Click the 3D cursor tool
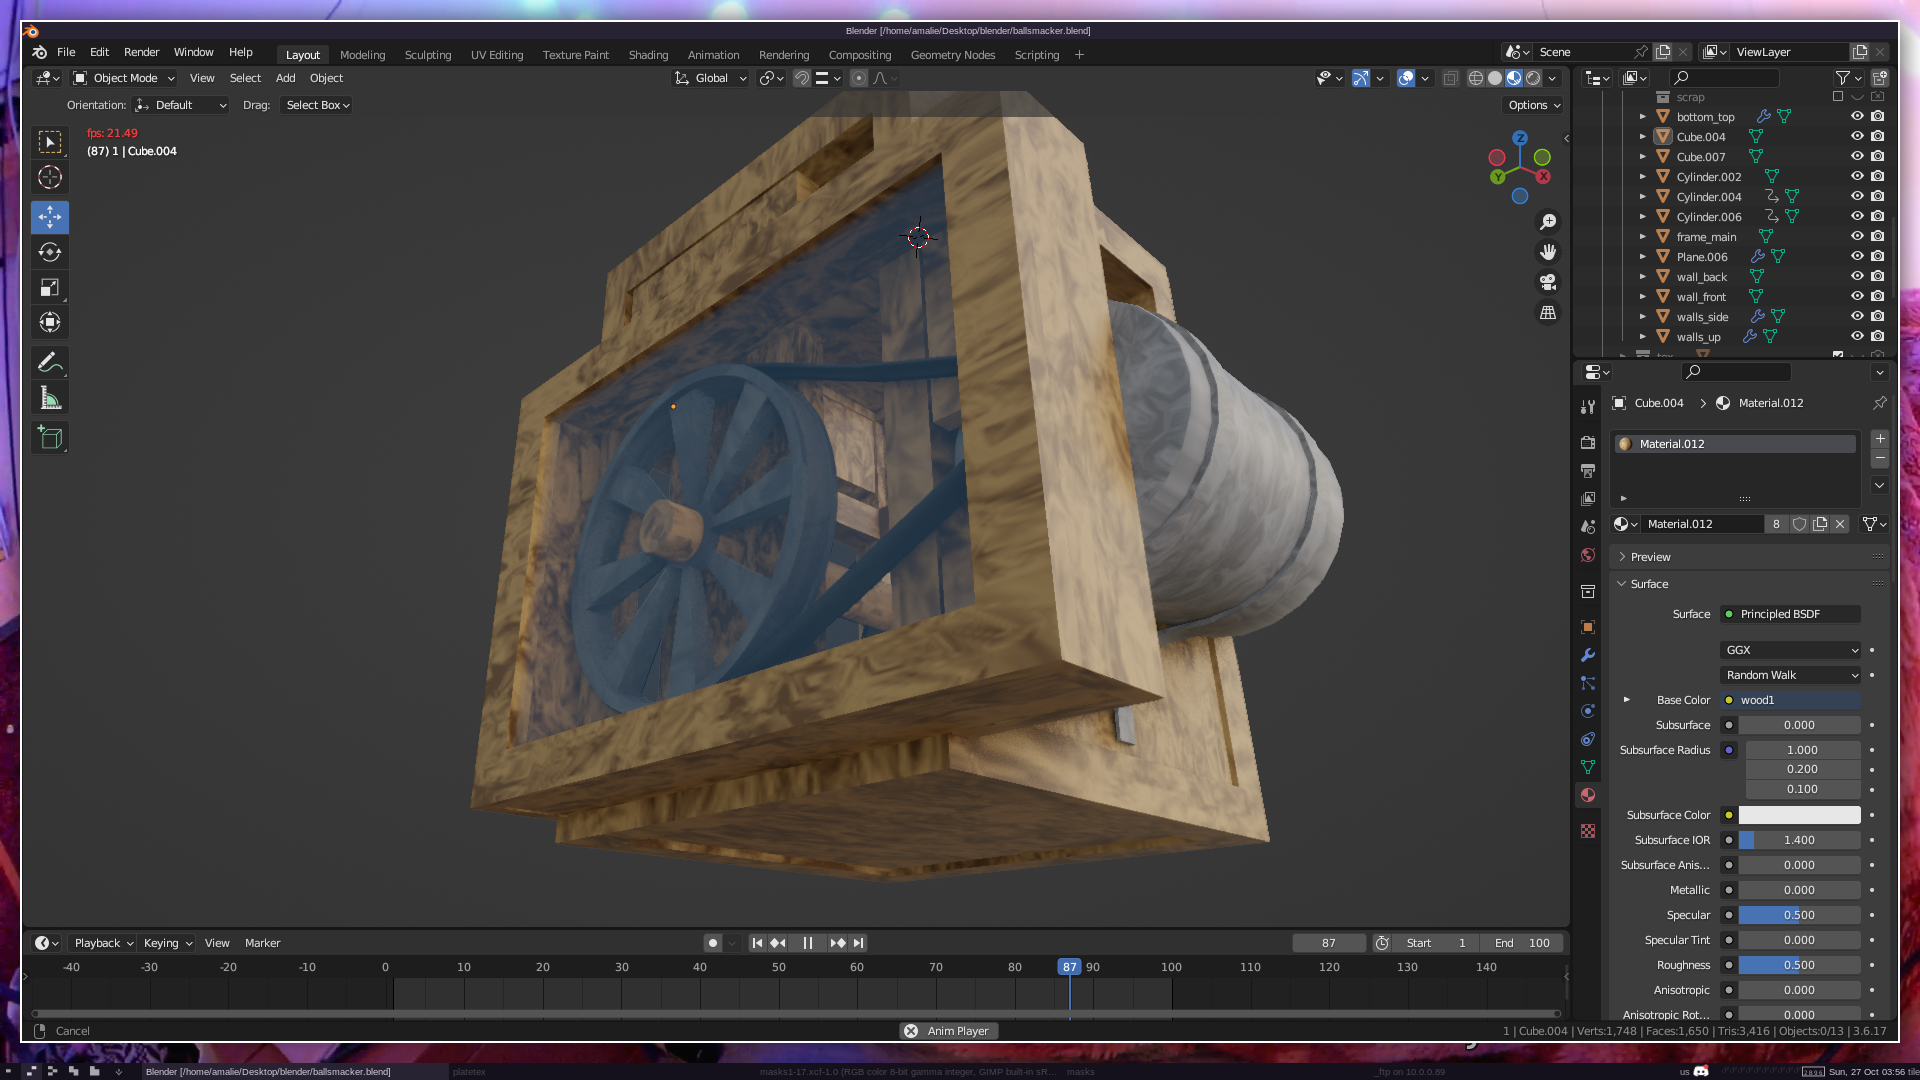Screen dimensions: 1920x1080 pyautogui.click(x=50, y=178)
